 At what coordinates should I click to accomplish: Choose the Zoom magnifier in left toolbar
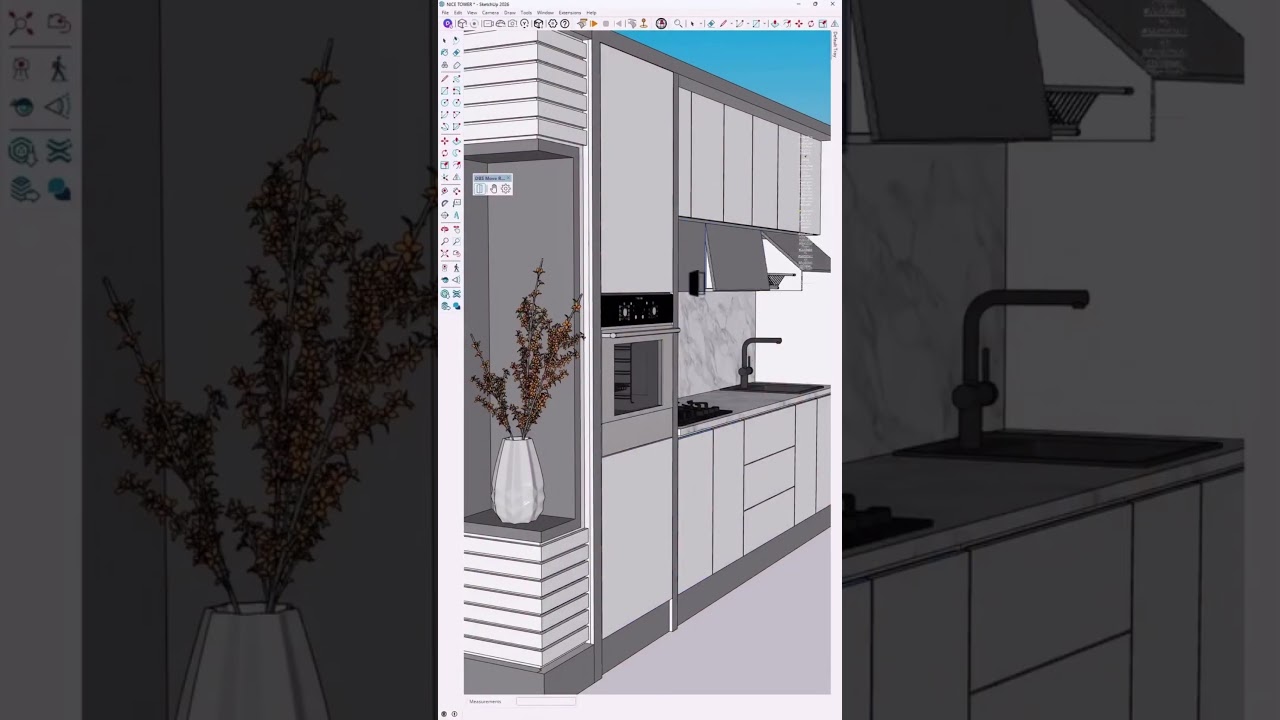(444, 241)
